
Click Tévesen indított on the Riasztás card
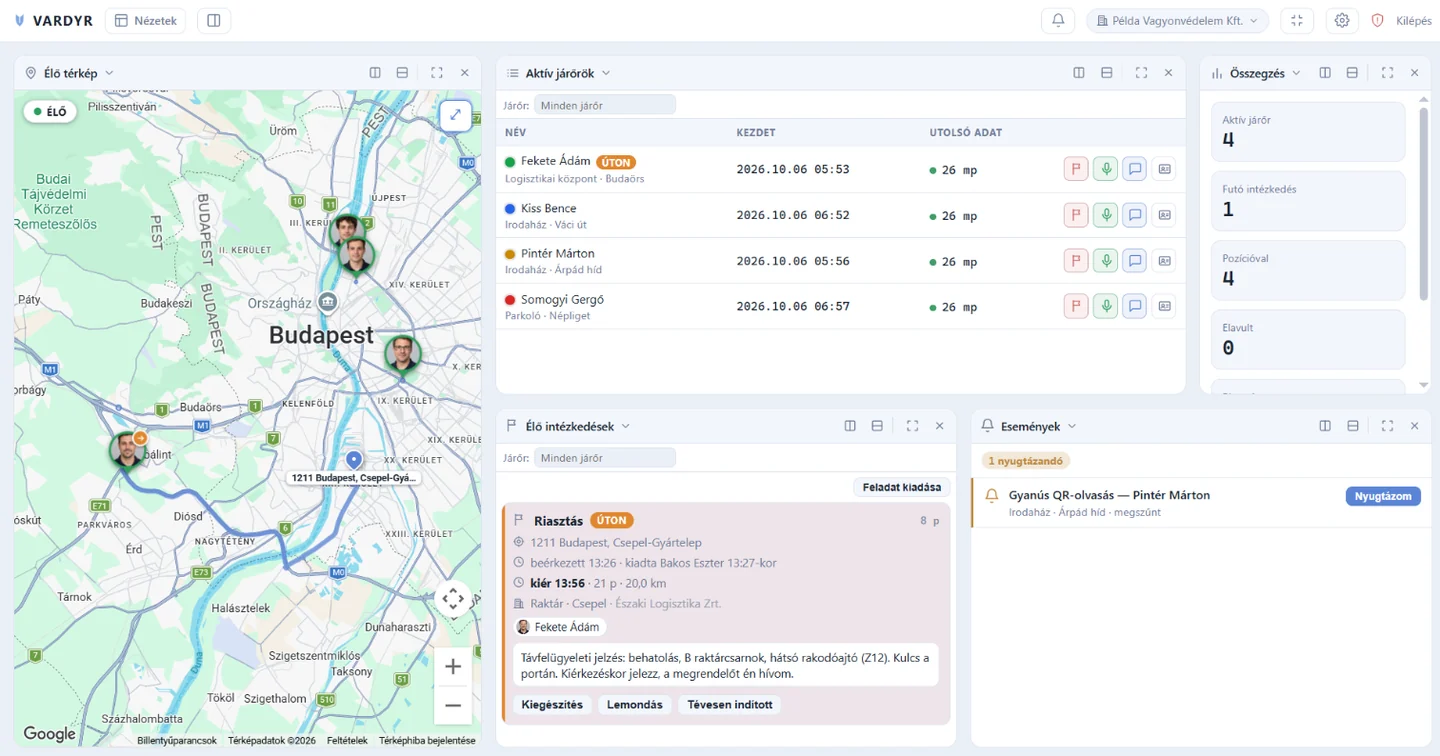[x=730, y=704]
